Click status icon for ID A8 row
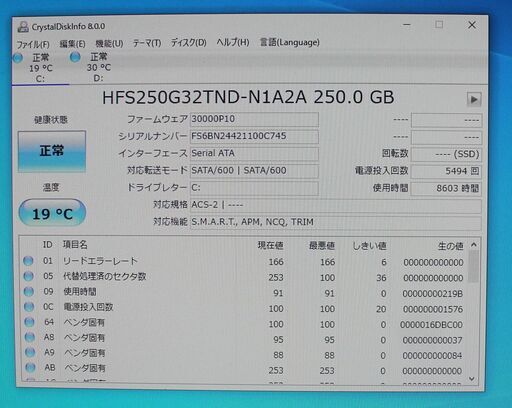 point(30,337)
